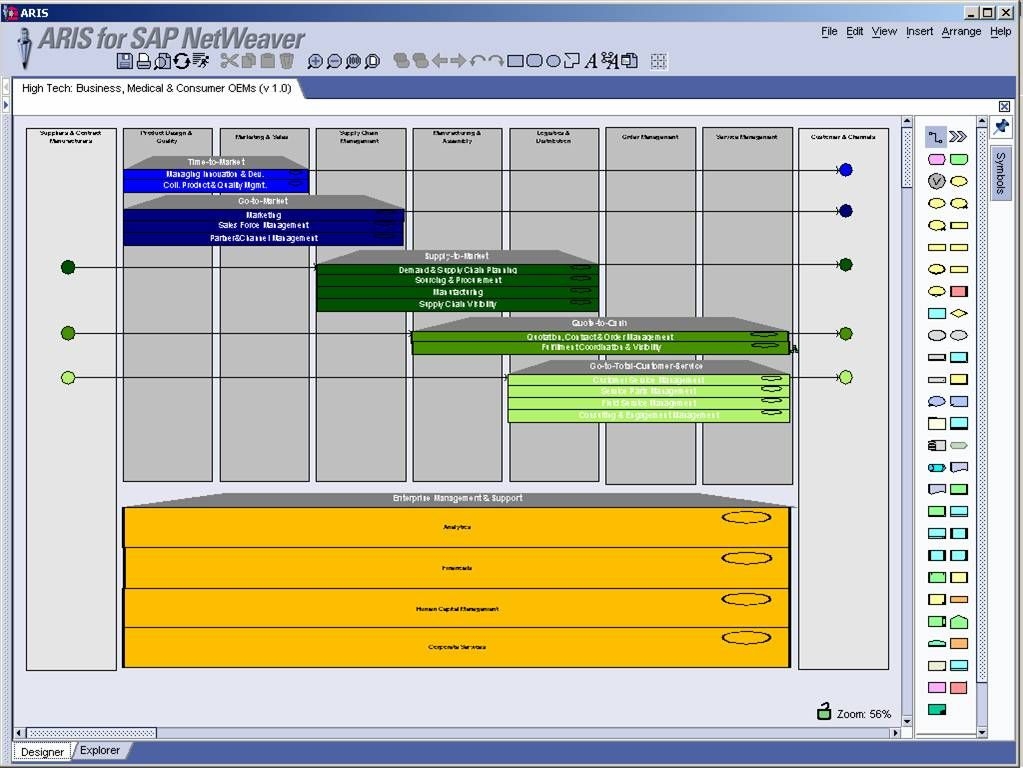Pick the gray circle V symbol
Screen dimensions: 1023x768
(937, 181)
